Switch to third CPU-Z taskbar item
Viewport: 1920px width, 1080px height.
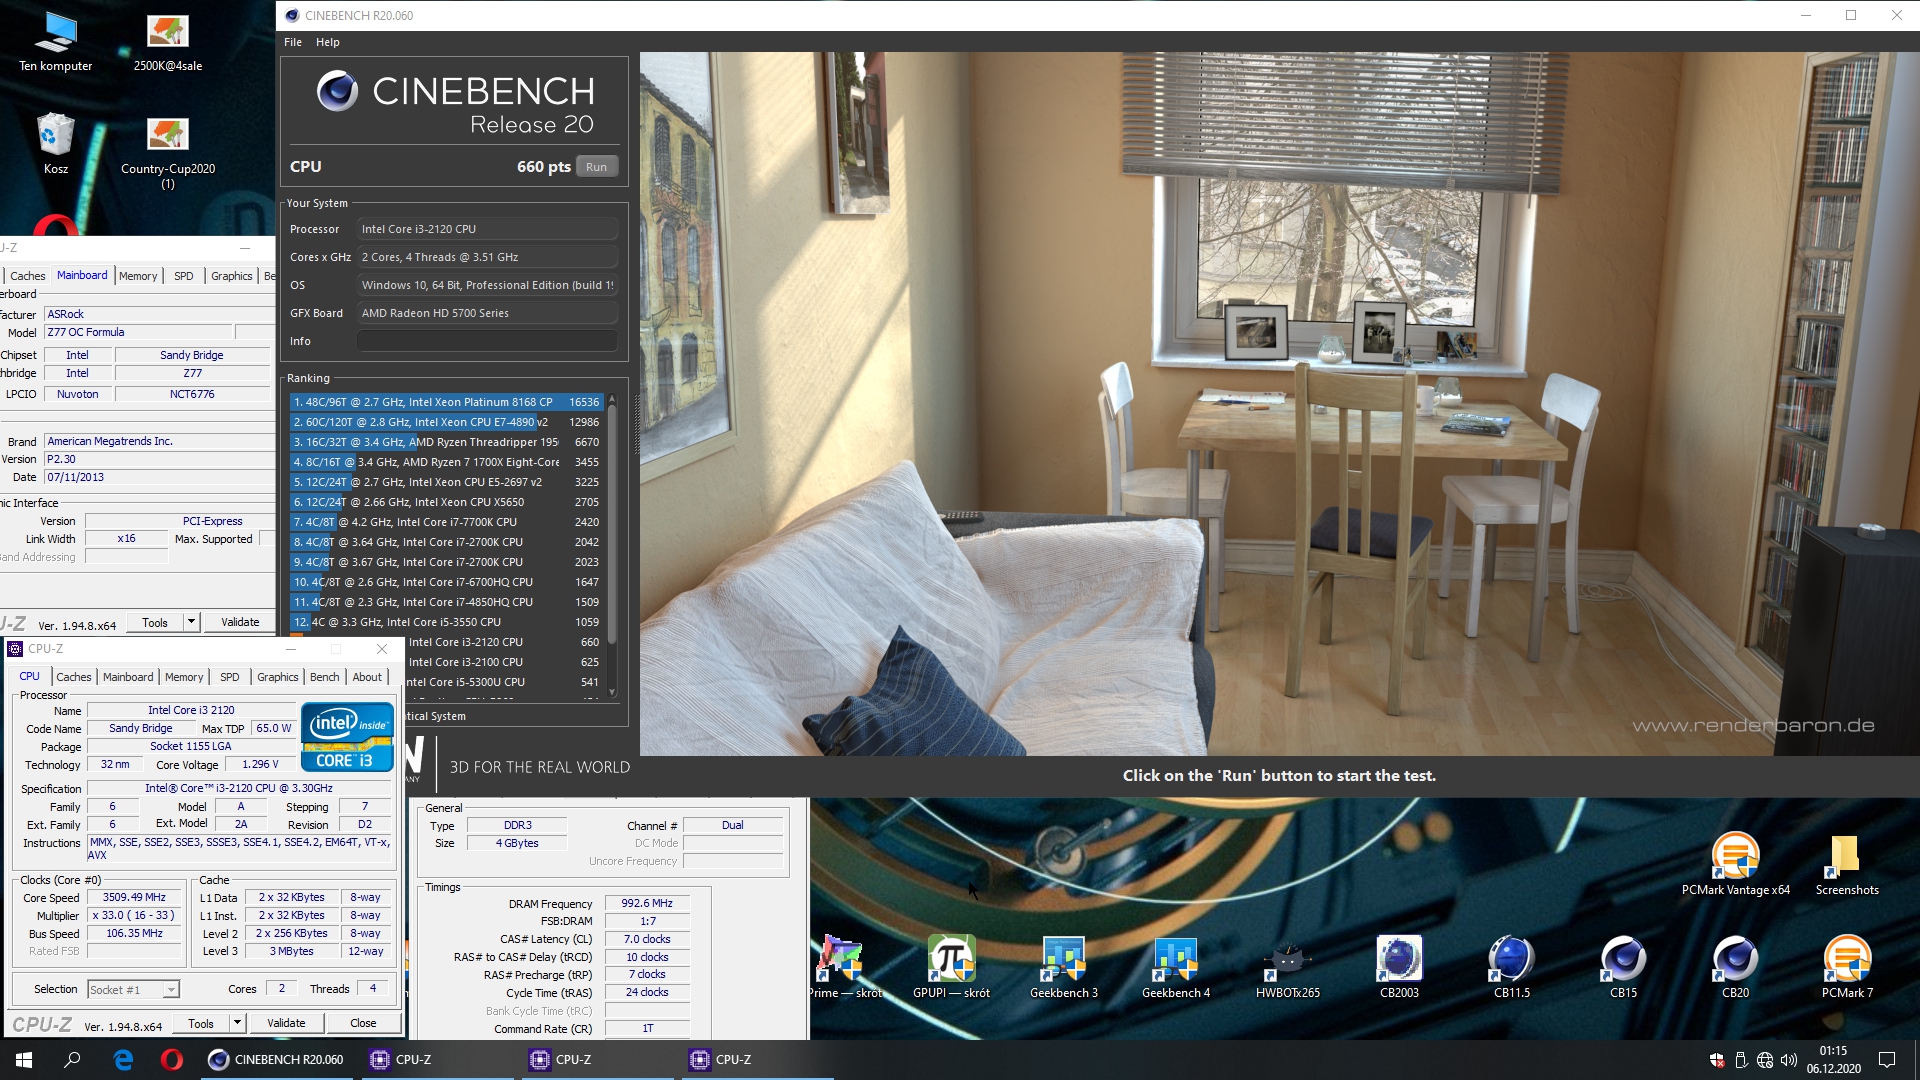coord(756,1060)
